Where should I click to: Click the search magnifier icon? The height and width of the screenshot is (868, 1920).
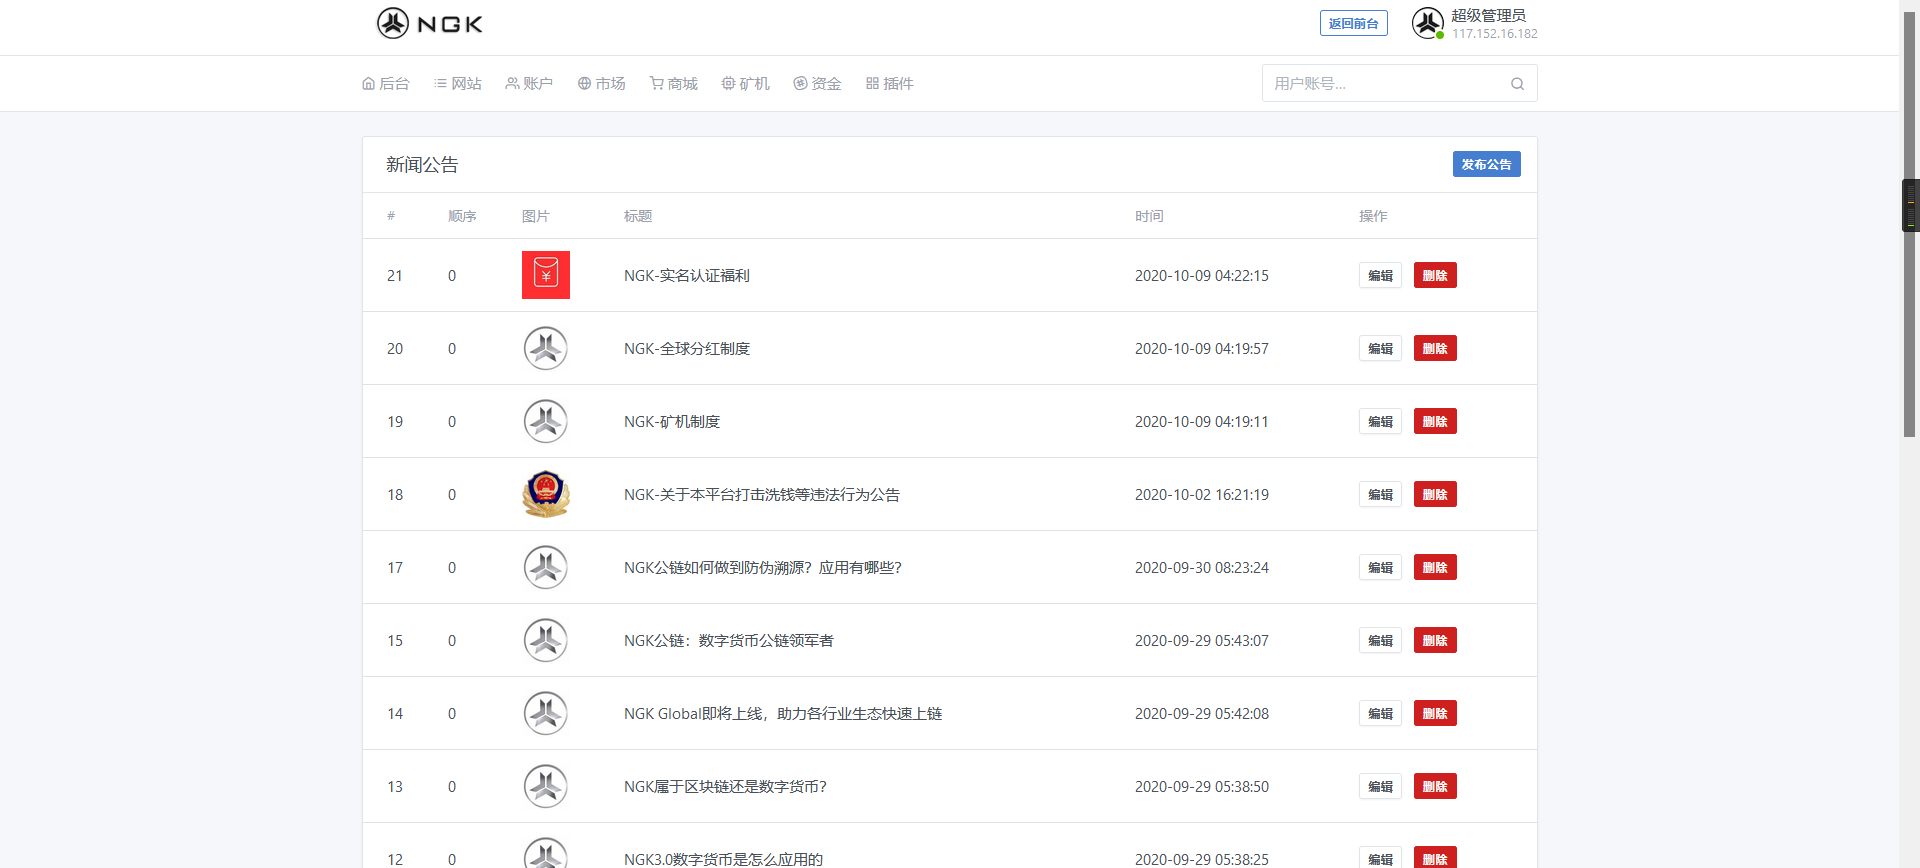[1517, 84]
